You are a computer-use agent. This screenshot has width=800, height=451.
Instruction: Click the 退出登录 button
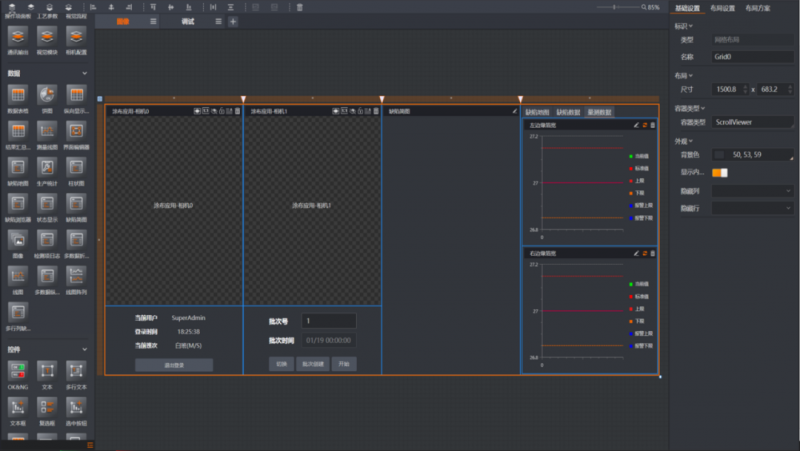click(174, 365)
